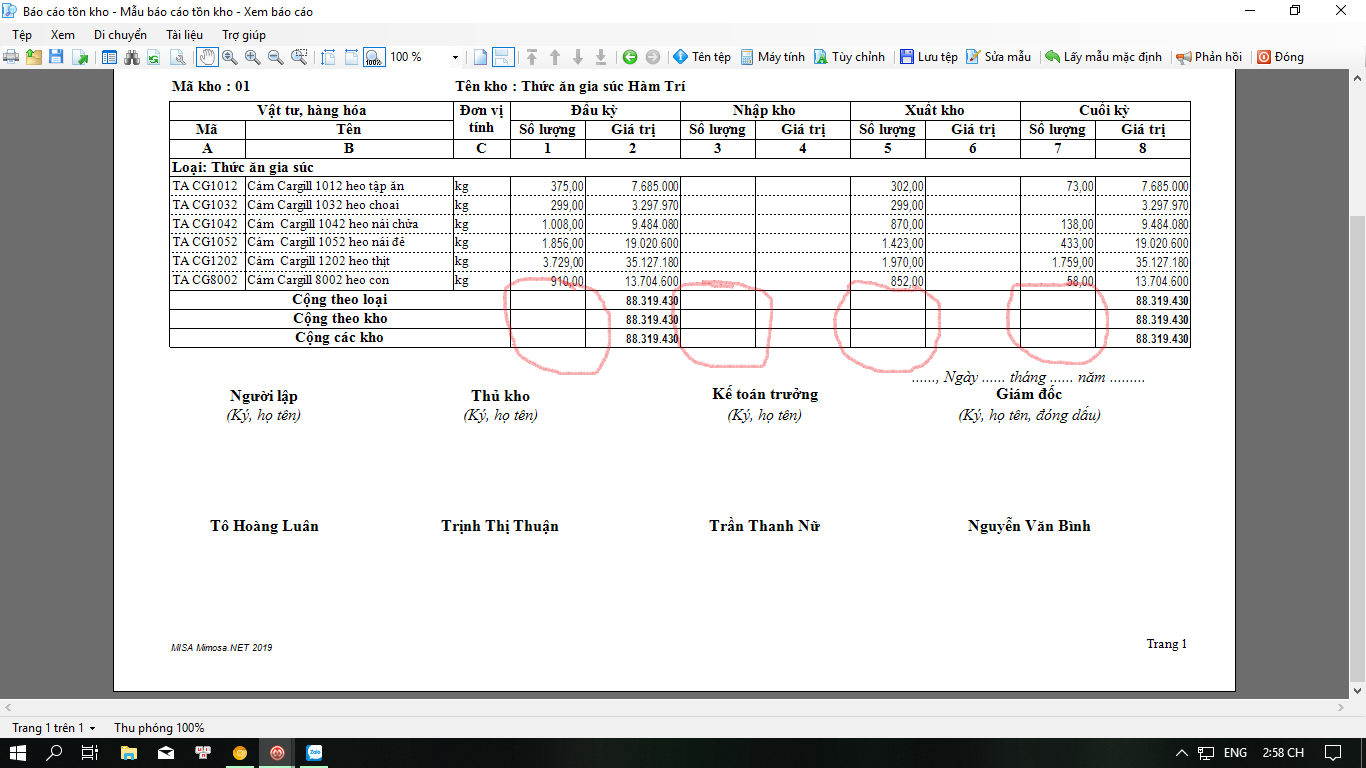Click Lấy mẫu mặc định button
Viewport: 1366px width, 768px height.
(1103, 57)
